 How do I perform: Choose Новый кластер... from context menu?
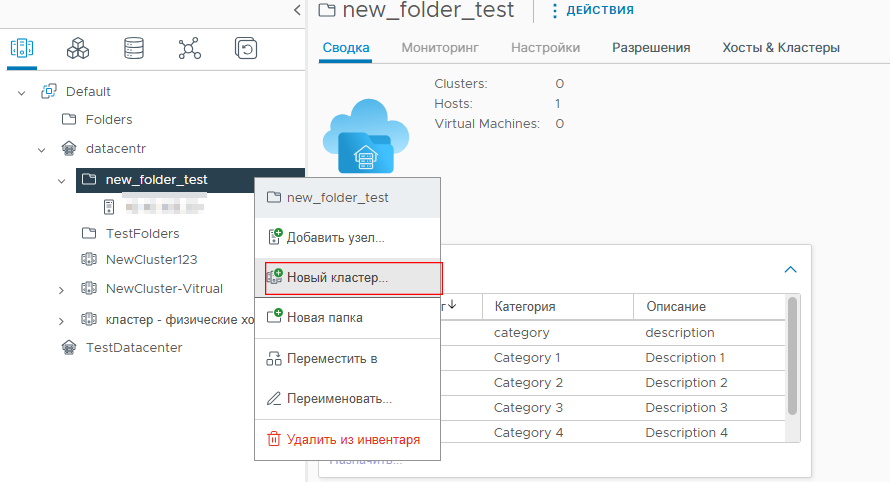[x=347, y=278]
